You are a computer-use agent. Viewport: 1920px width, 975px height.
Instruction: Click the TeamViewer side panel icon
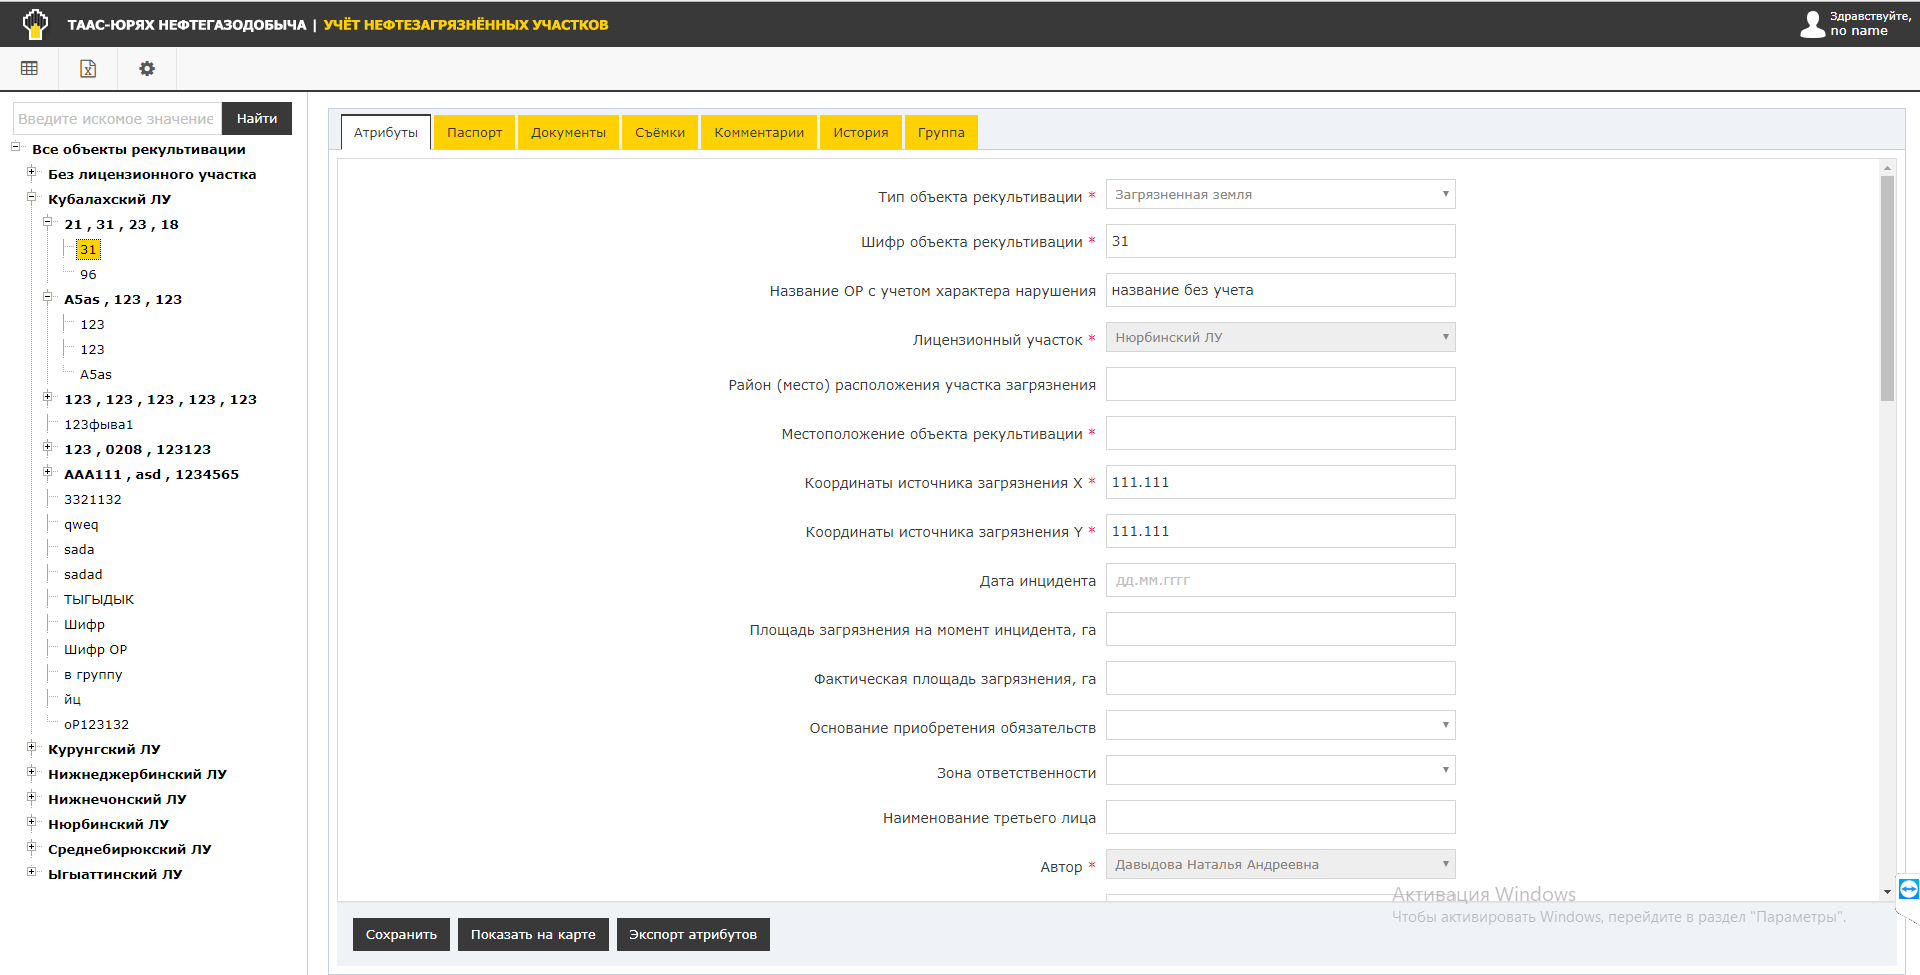point(1908,889)
